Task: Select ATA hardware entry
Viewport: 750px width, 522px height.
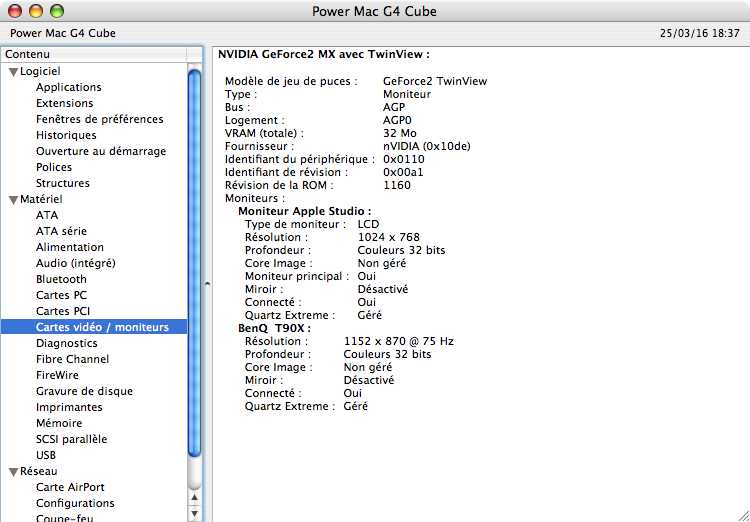Action: point(47,215)
